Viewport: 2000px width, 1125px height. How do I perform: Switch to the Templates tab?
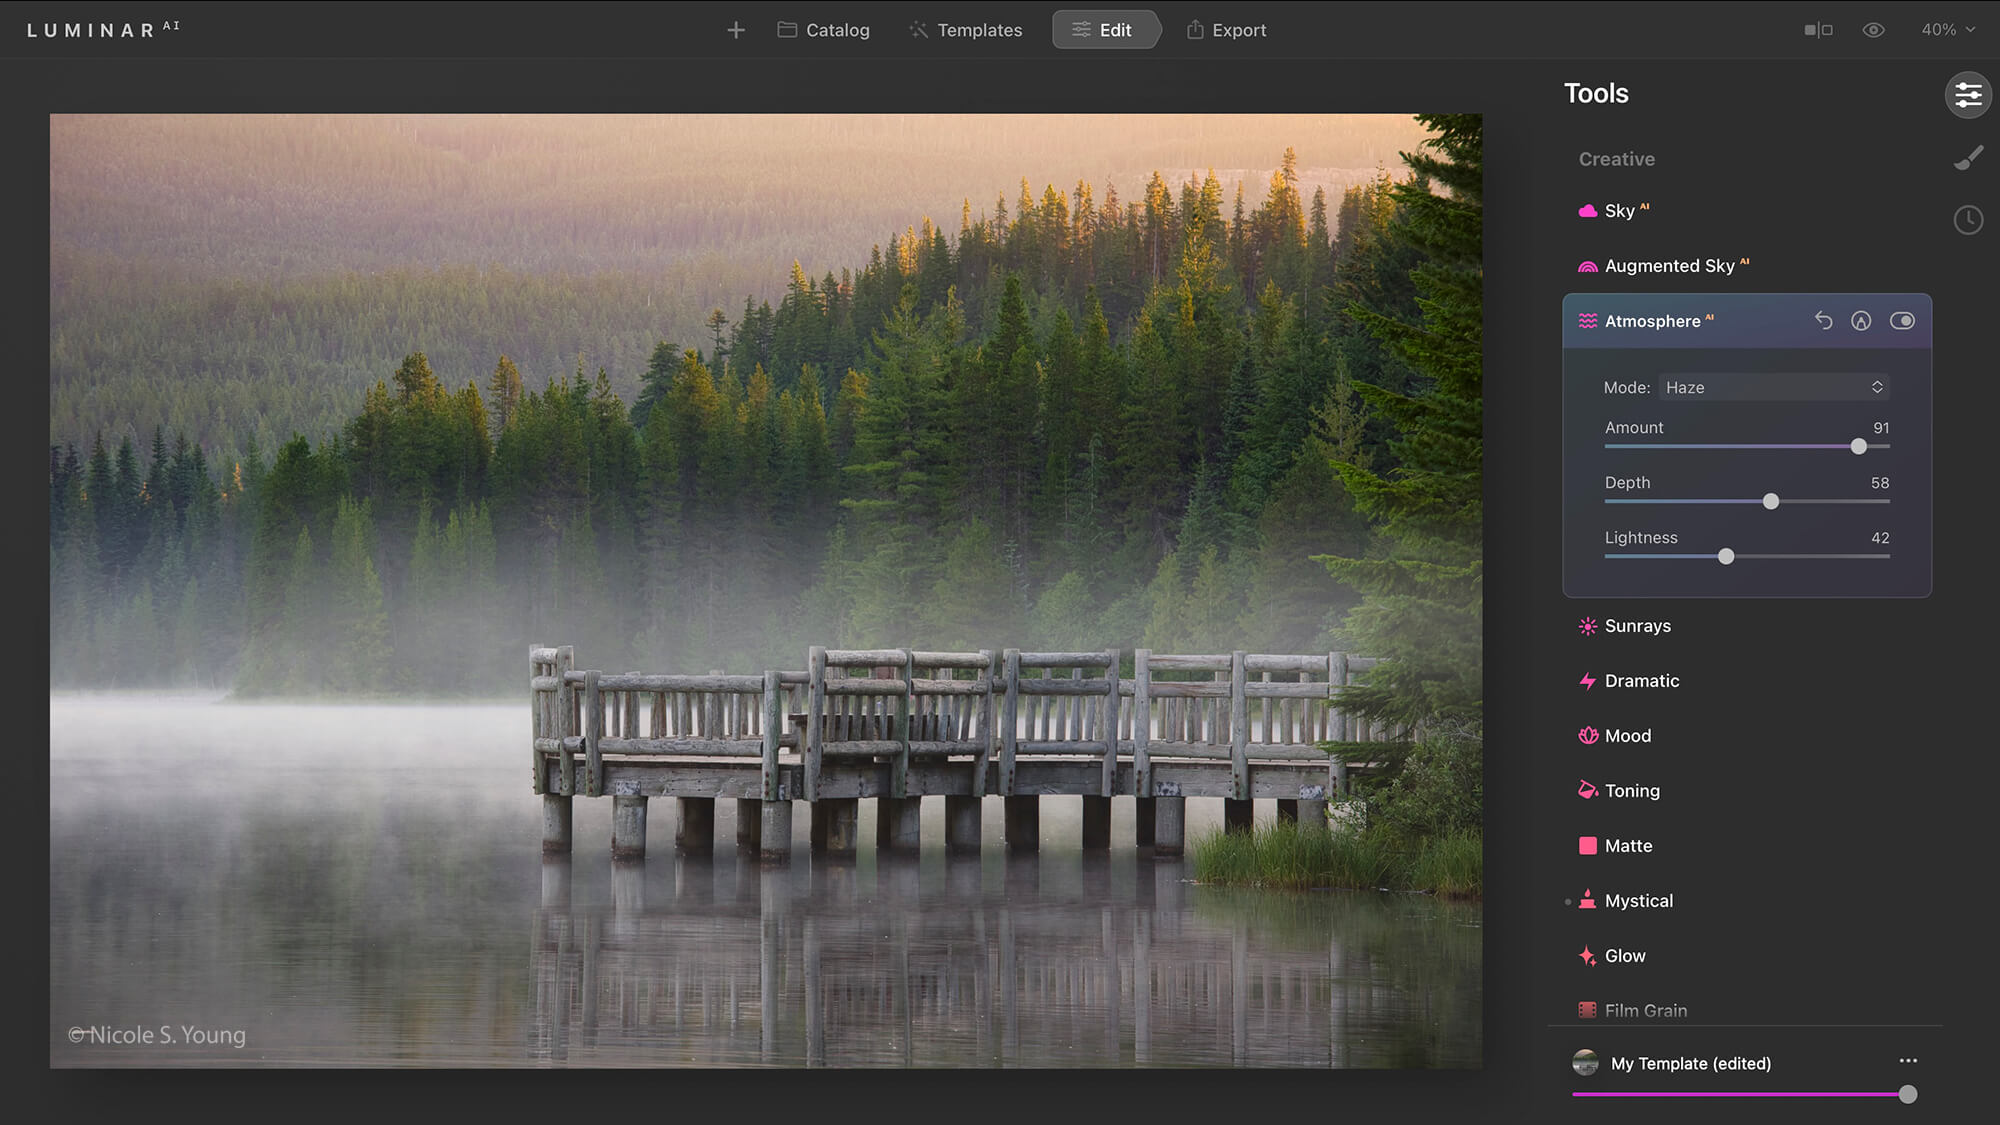(x=965, y=30)
